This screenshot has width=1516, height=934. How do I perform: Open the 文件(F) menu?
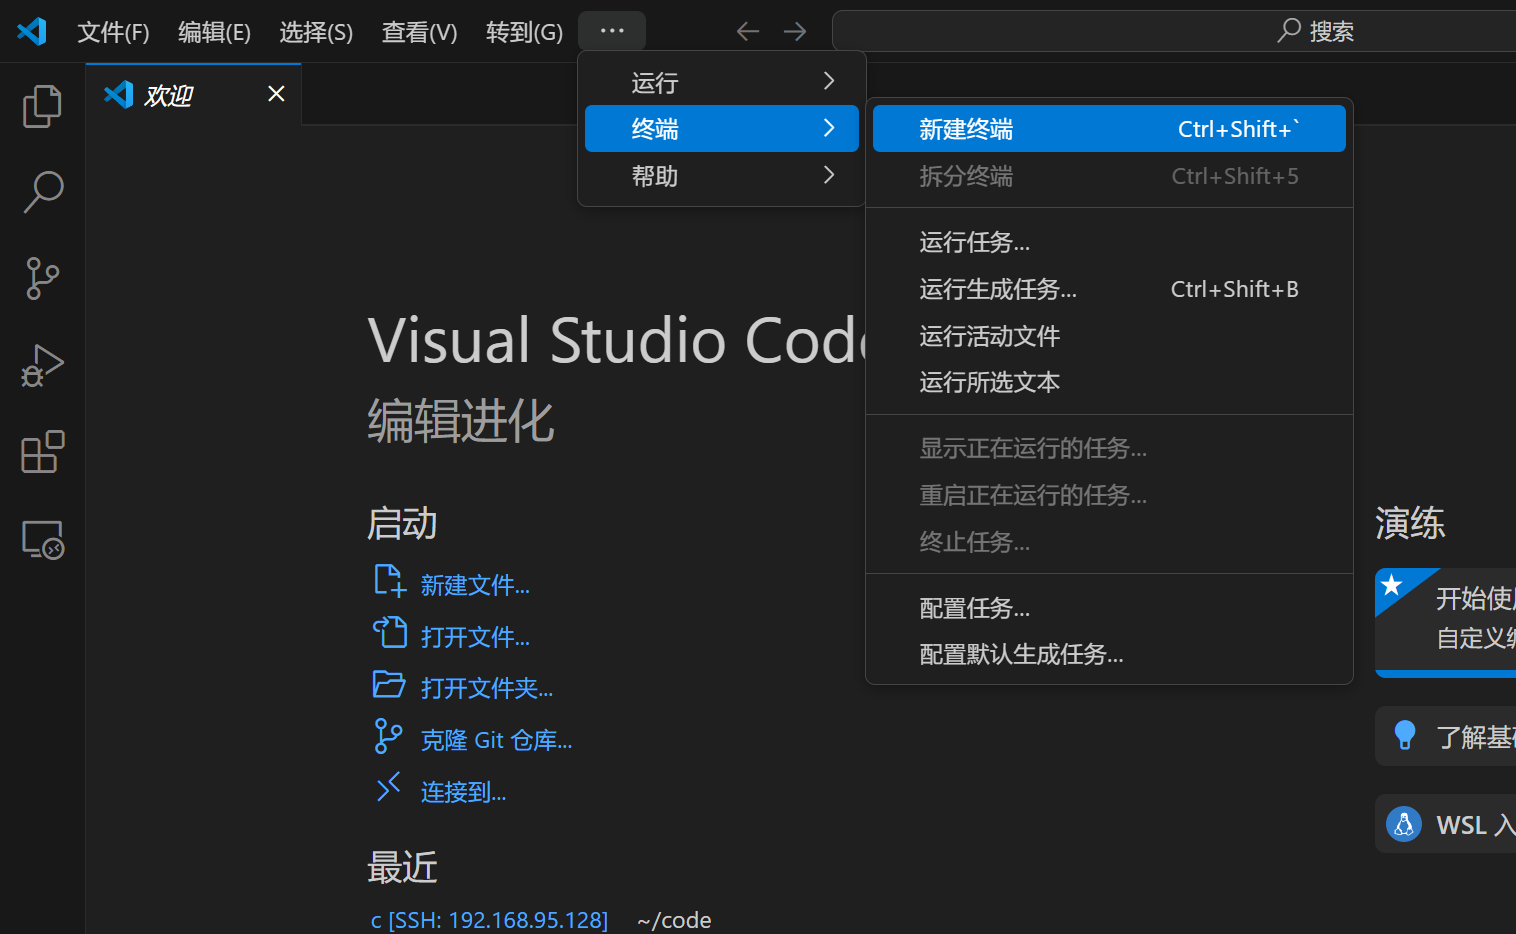click(114, 32)
